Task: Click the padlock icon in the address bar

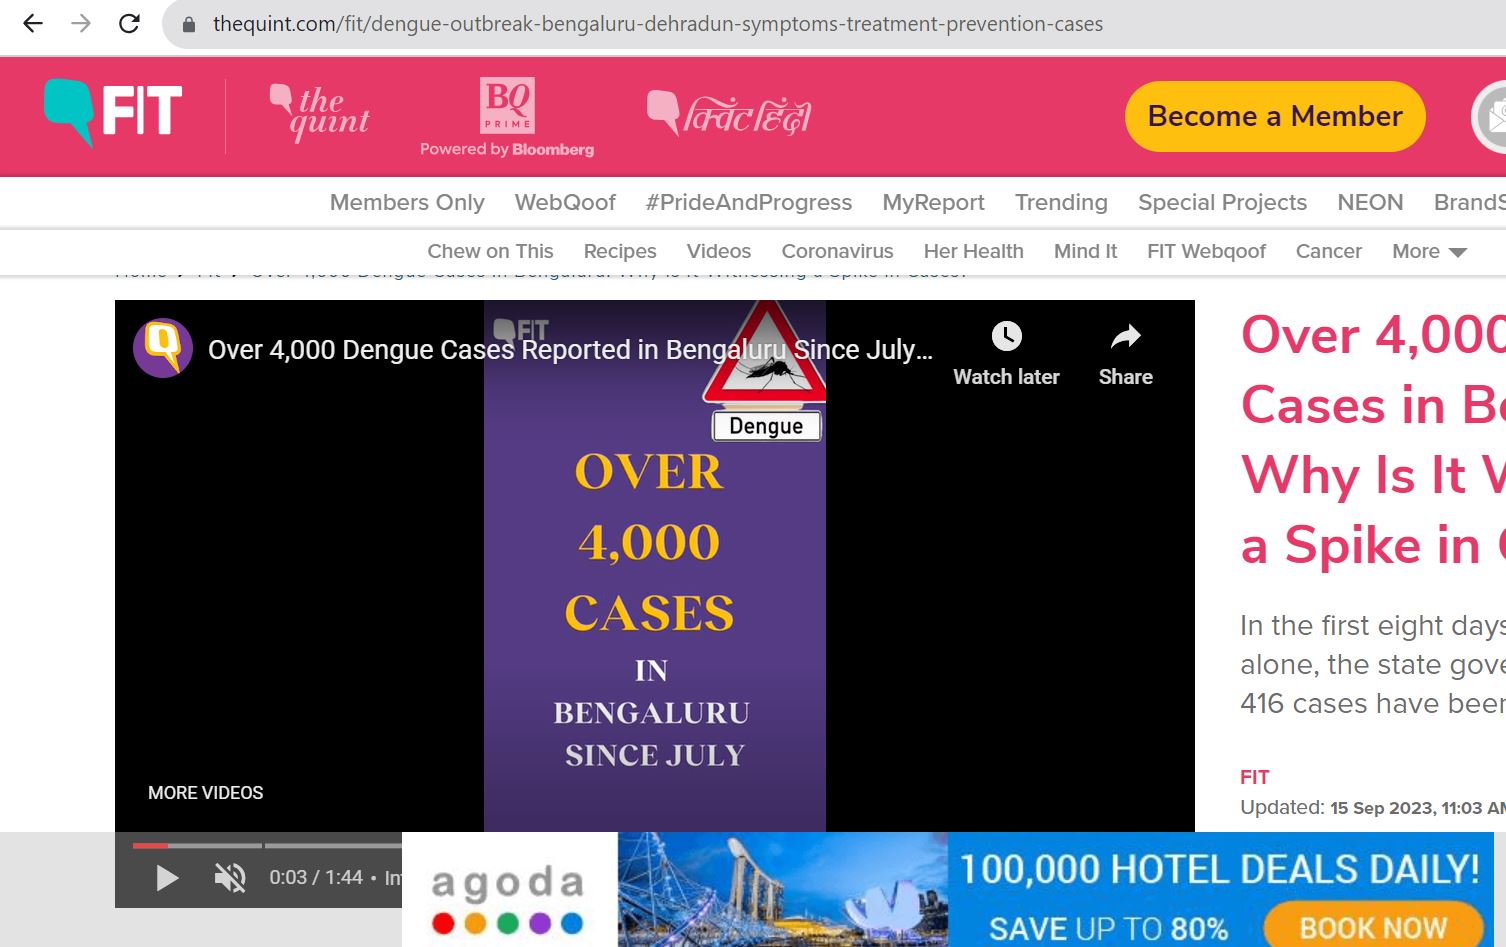Action: coord(188,24)
